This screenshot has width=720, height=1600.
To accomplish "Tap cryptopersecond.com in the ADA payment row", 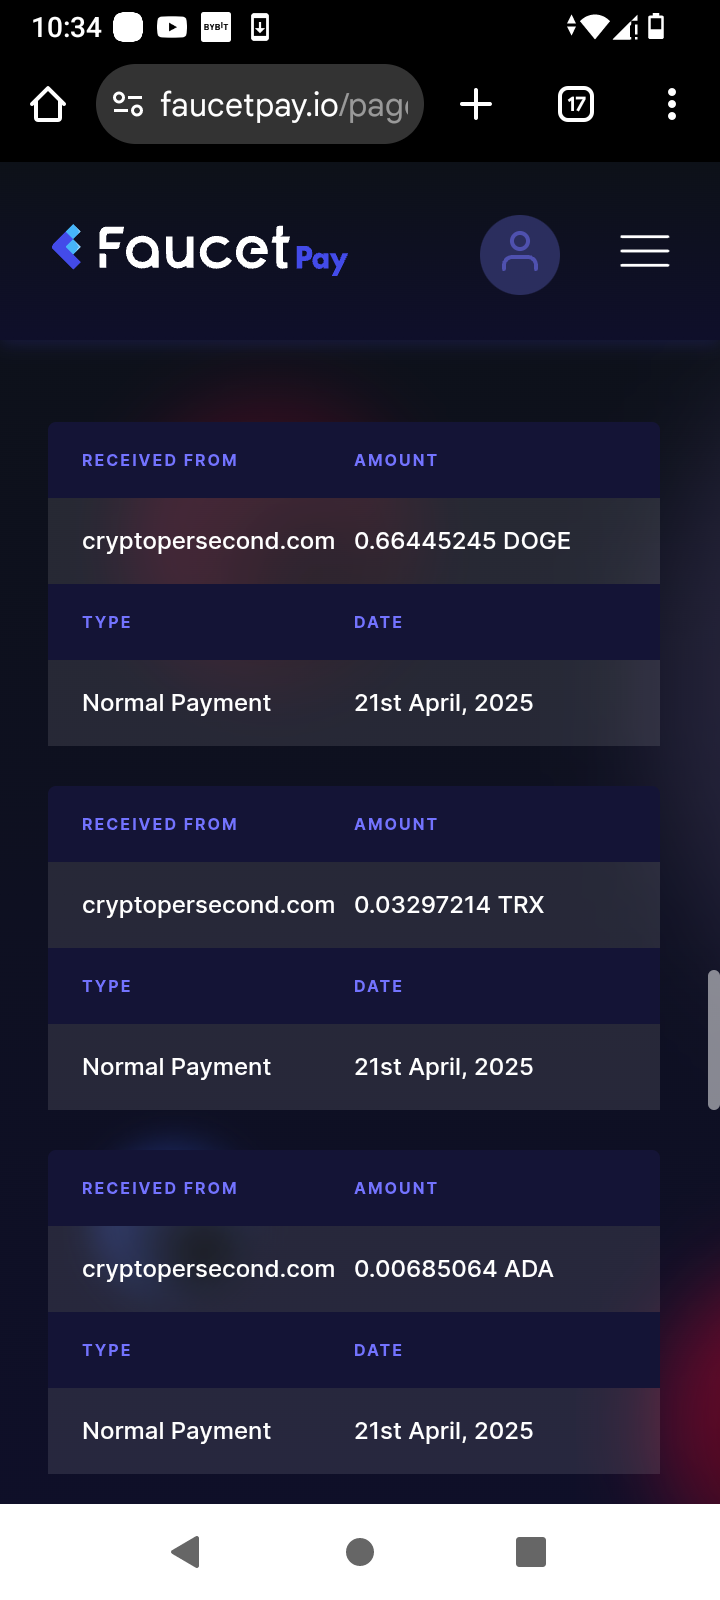I will [x=208, y=1269].
